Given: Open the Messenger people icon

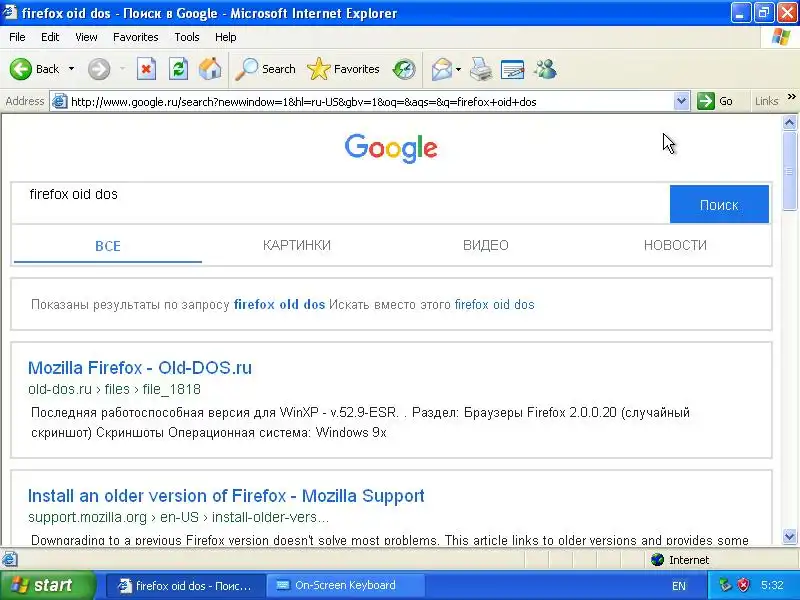Looking at the screenshot, I should point(545,69).
